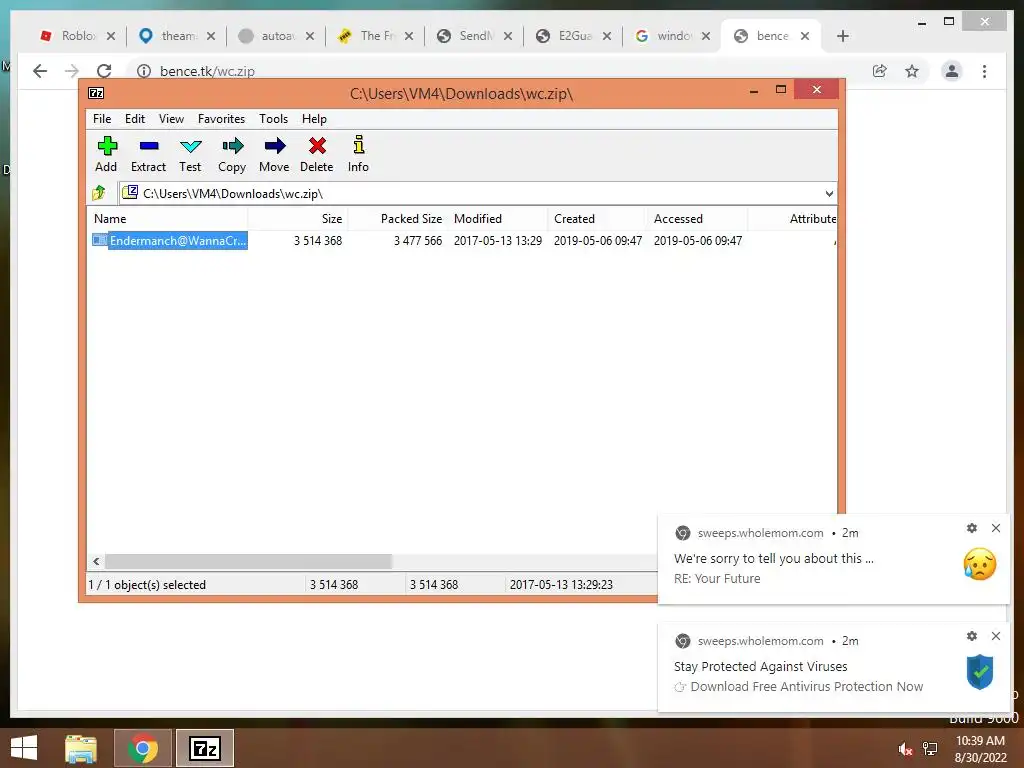Open the Info toolbar icon

358,154
